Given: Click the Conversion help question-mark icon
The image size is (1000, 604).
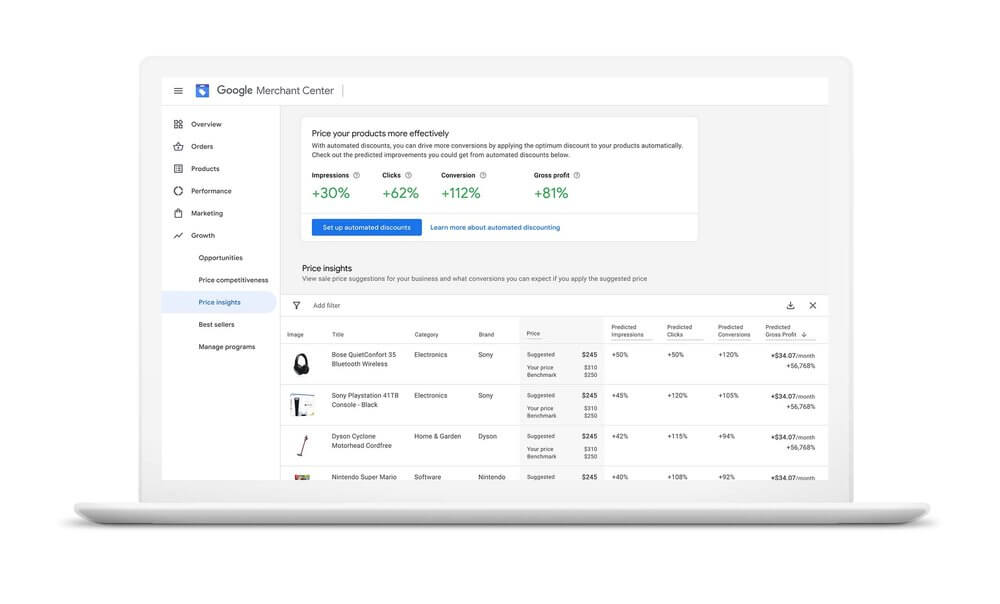Looking at the screenshot, I should pos(483,175).
